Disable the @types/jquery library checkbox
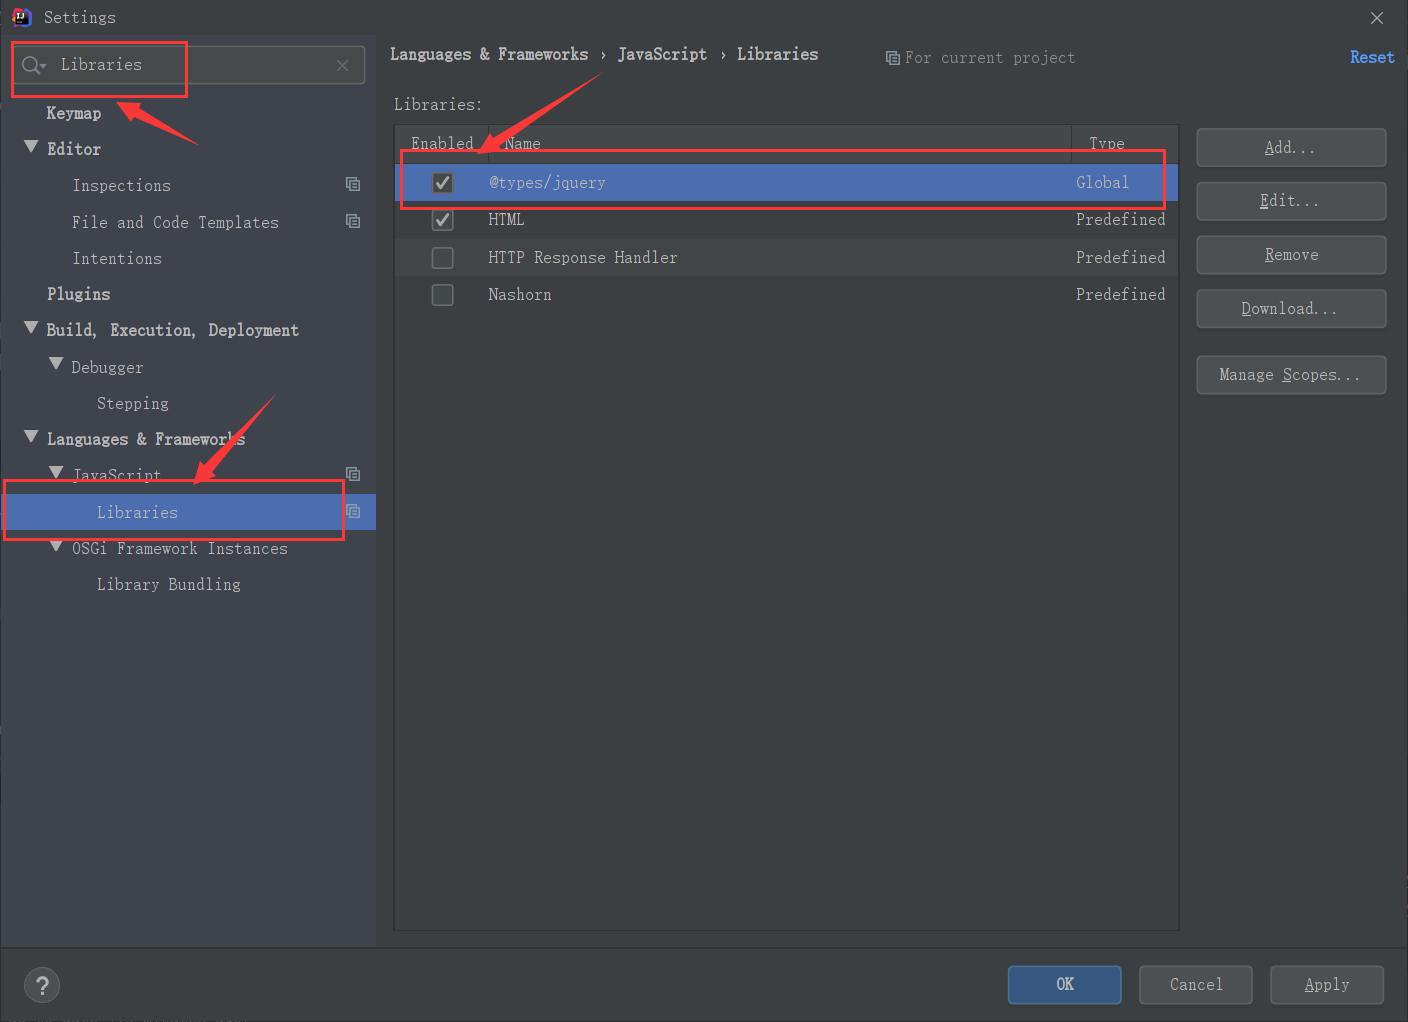This screenshot has width=1408, height=1022. 442,183
